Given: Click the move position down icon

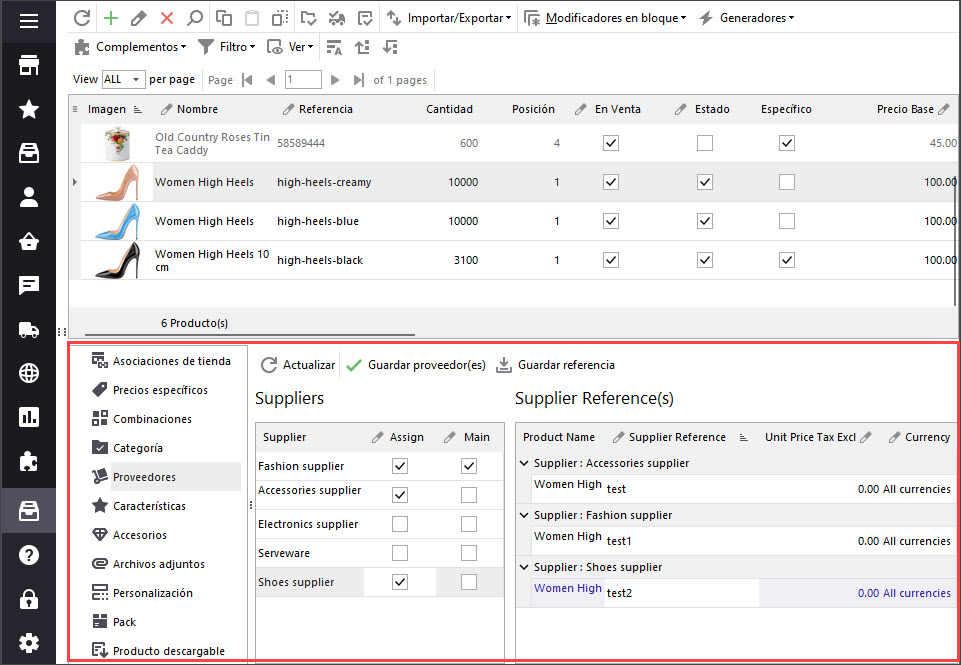Looking at the screenshot, I should click(x=390, y=47).
